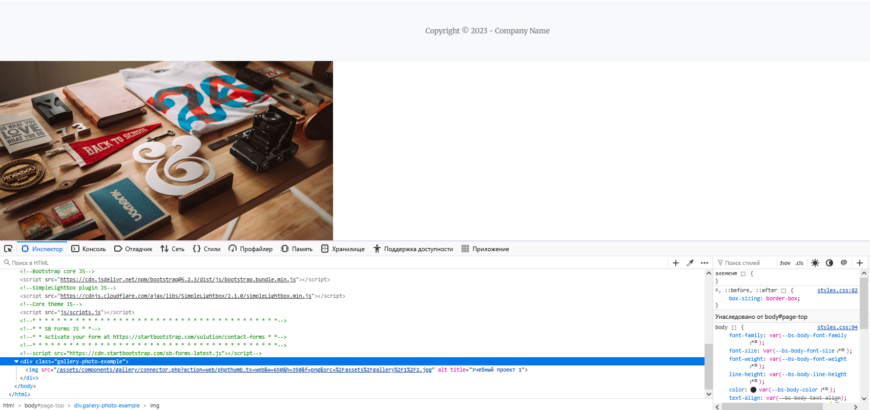The image size is (870, 410).
Task: Click the font-family property name
Action: click(745, 336)
